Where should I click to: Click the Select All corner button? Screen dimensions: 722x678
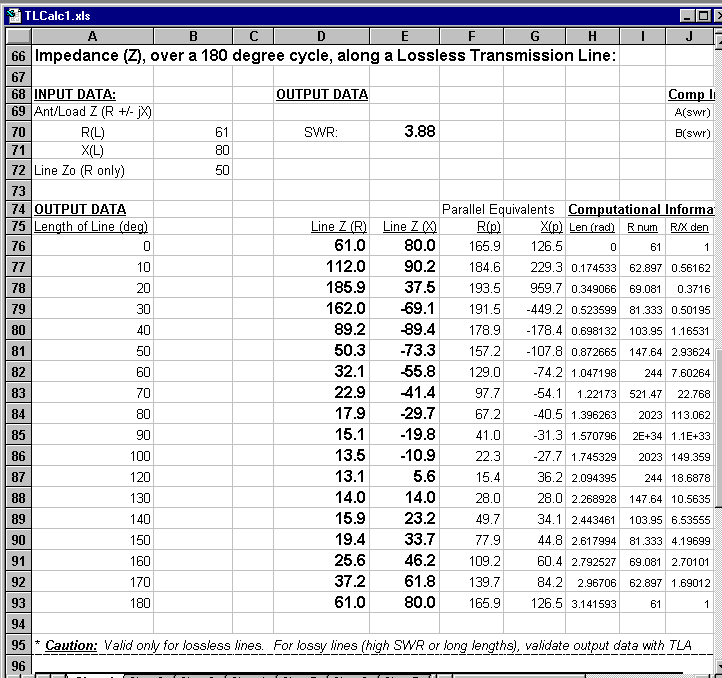[18, 36]
